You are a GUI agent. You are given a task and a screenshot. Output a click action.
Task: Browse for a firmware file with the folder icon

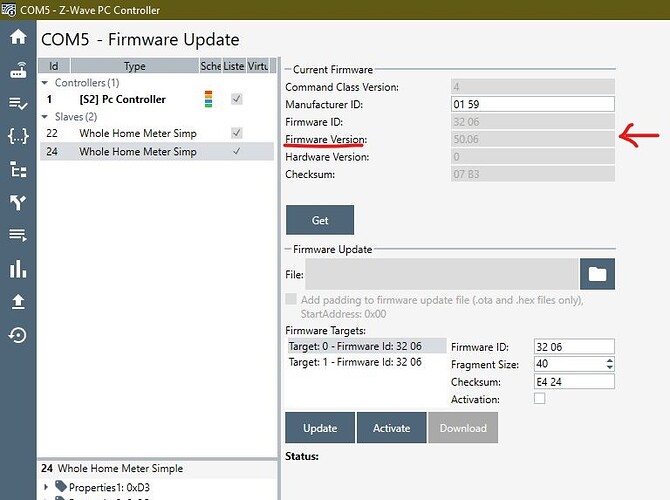(597, 274)
